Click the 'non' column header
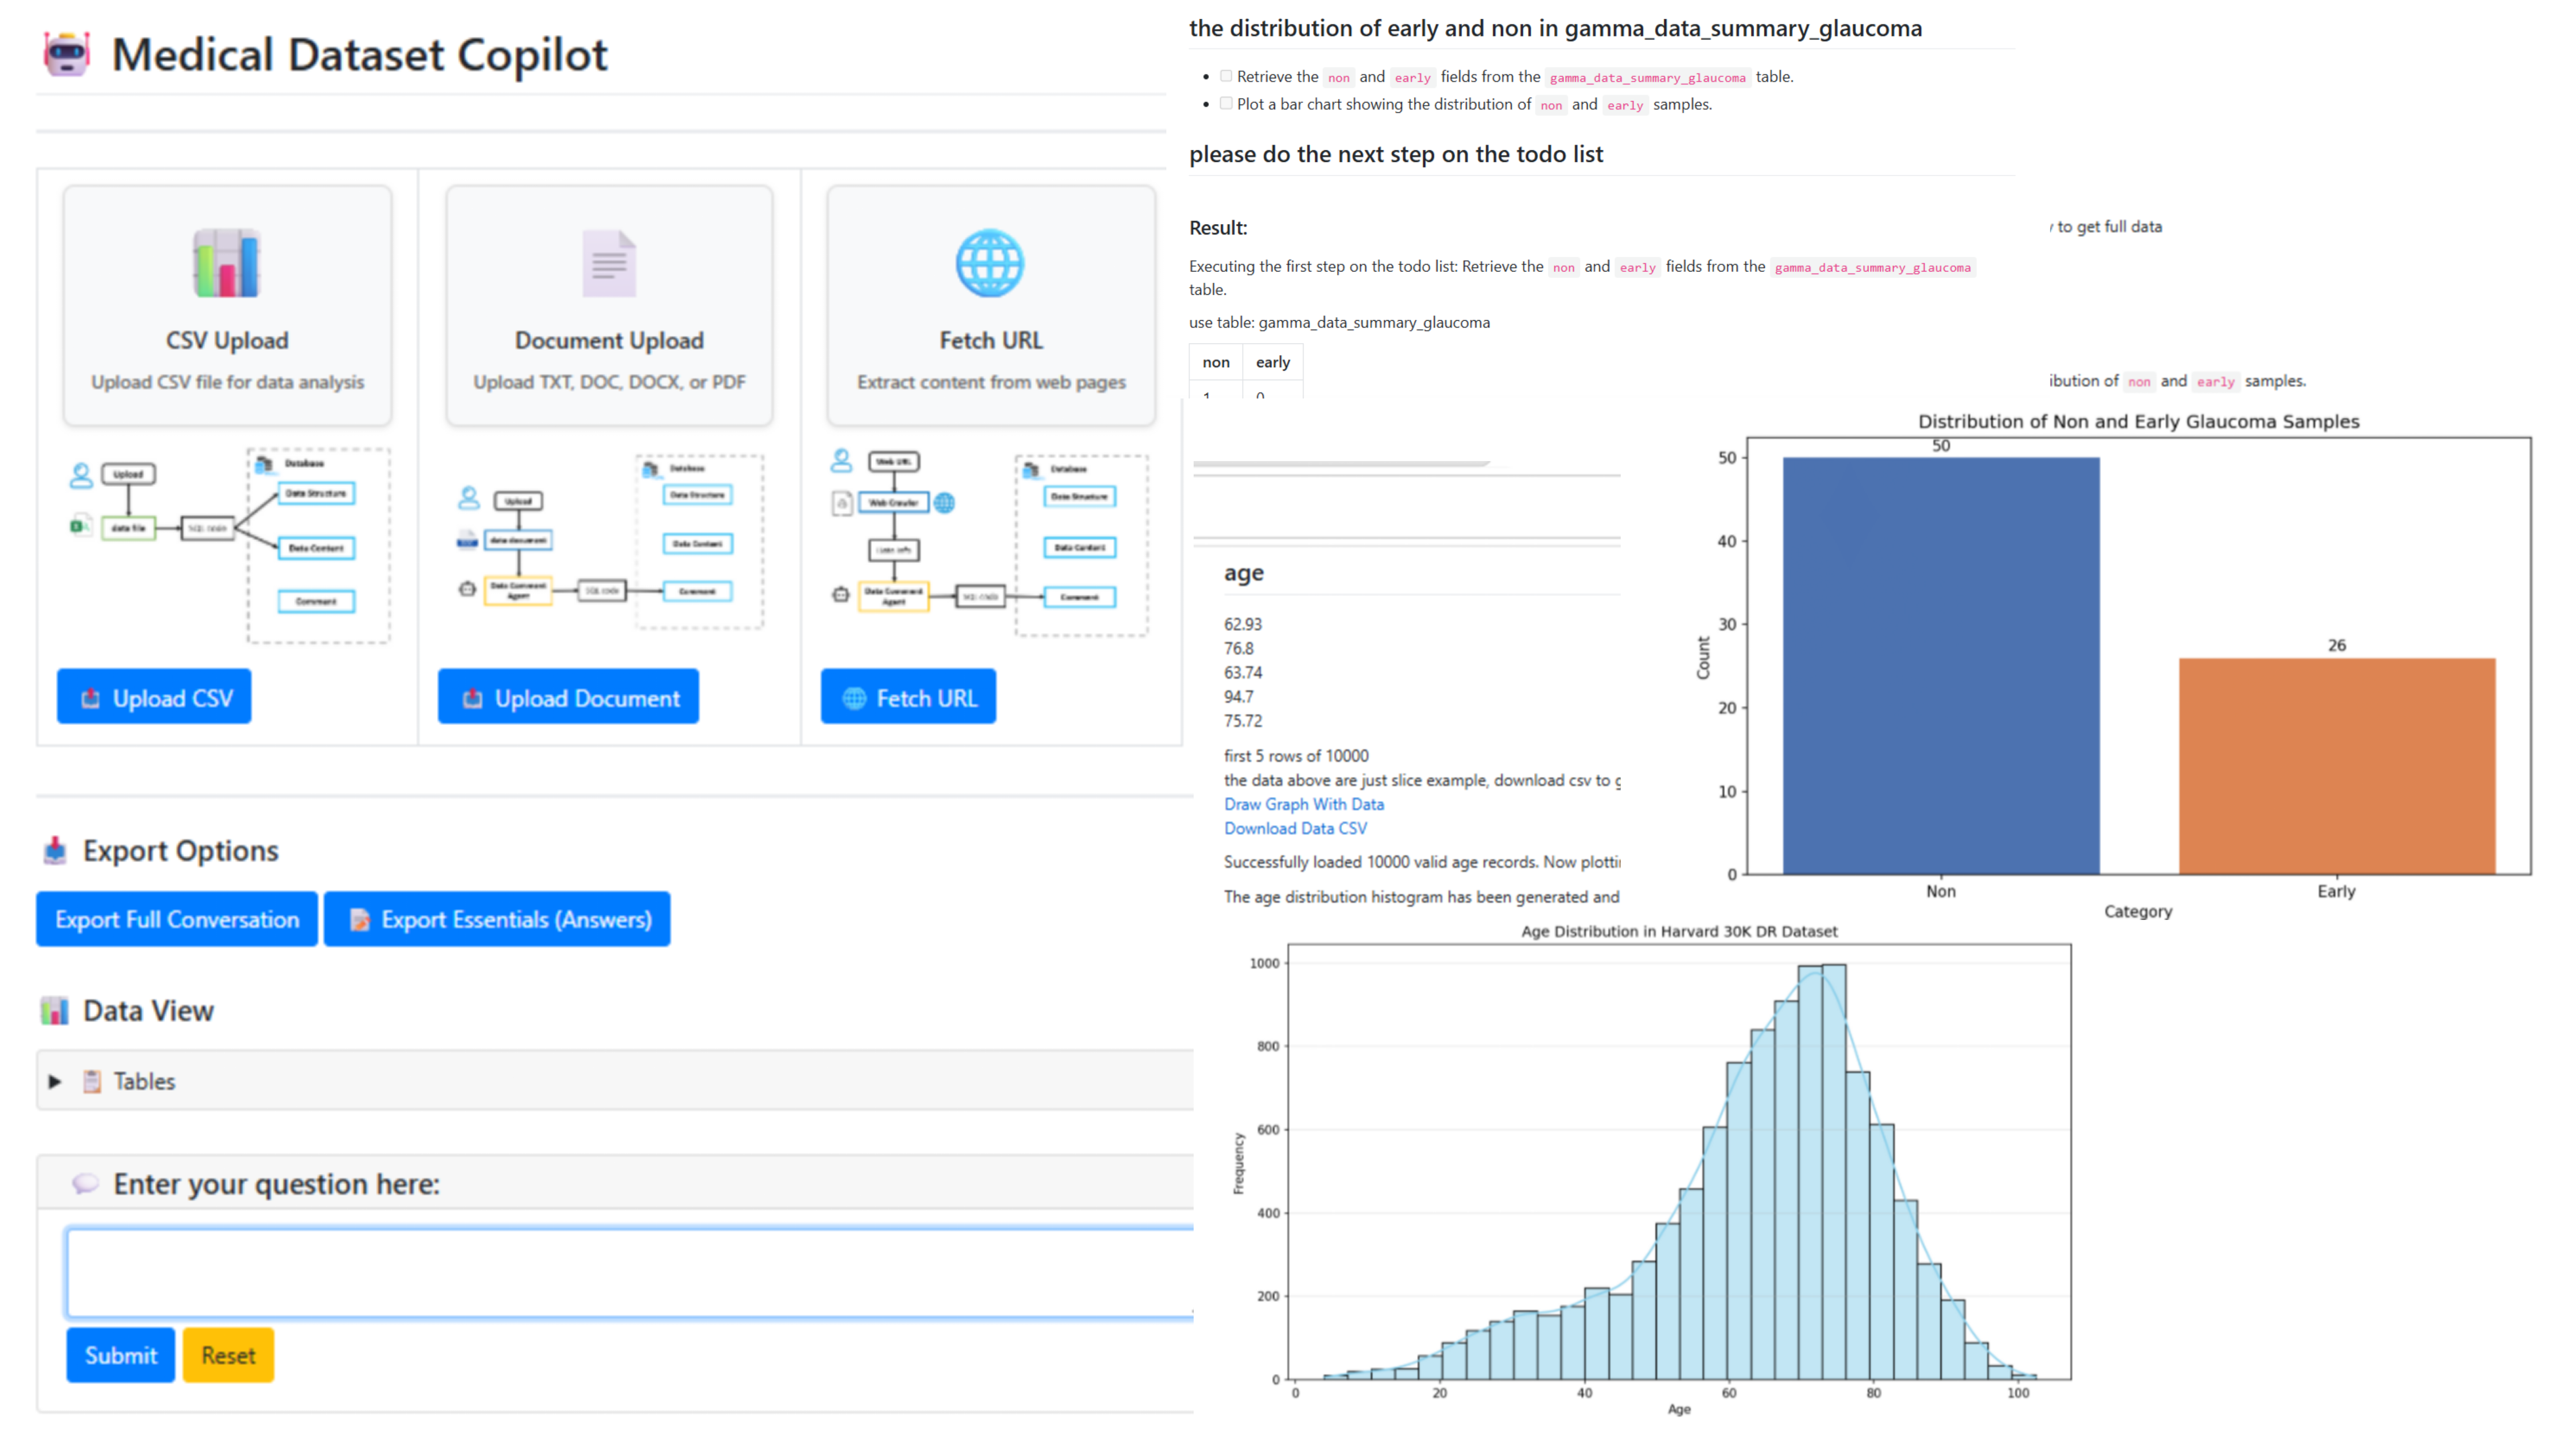Viewport: 2576px width, 1449px height. tap(1216, 362)
